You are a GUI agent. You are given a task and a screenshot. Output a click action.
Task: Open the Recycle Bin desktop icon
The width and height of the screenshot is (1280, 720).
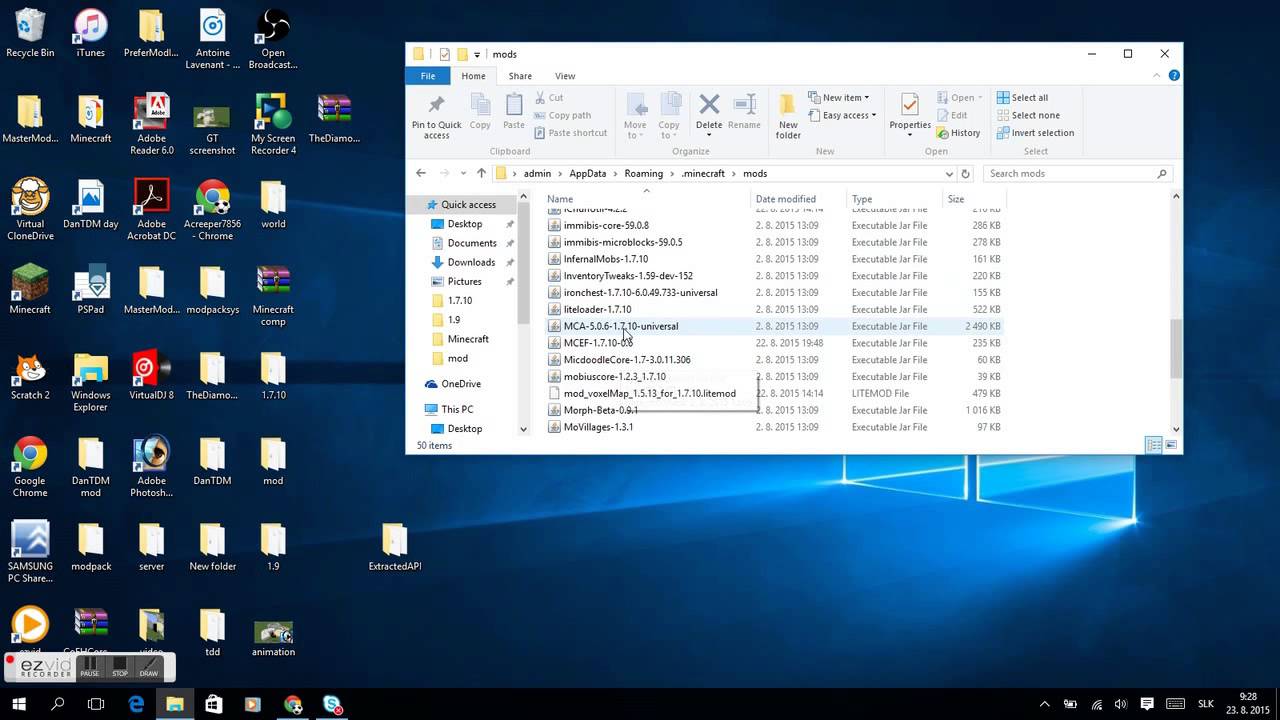[30, 34]
